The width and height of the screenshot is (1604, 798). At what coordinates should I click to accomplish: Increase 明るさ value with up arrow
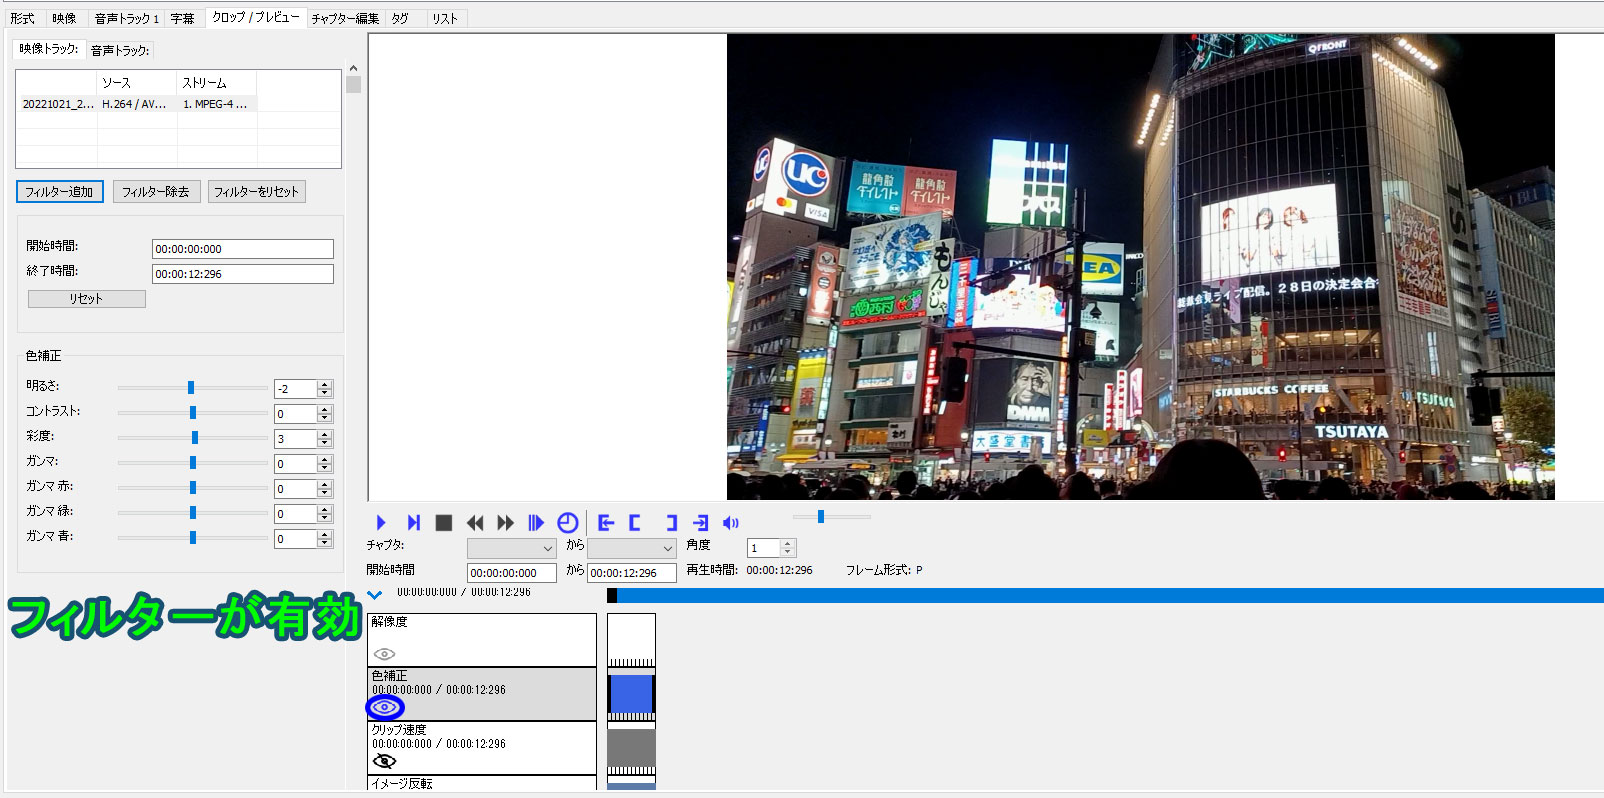tap(325, 384)
